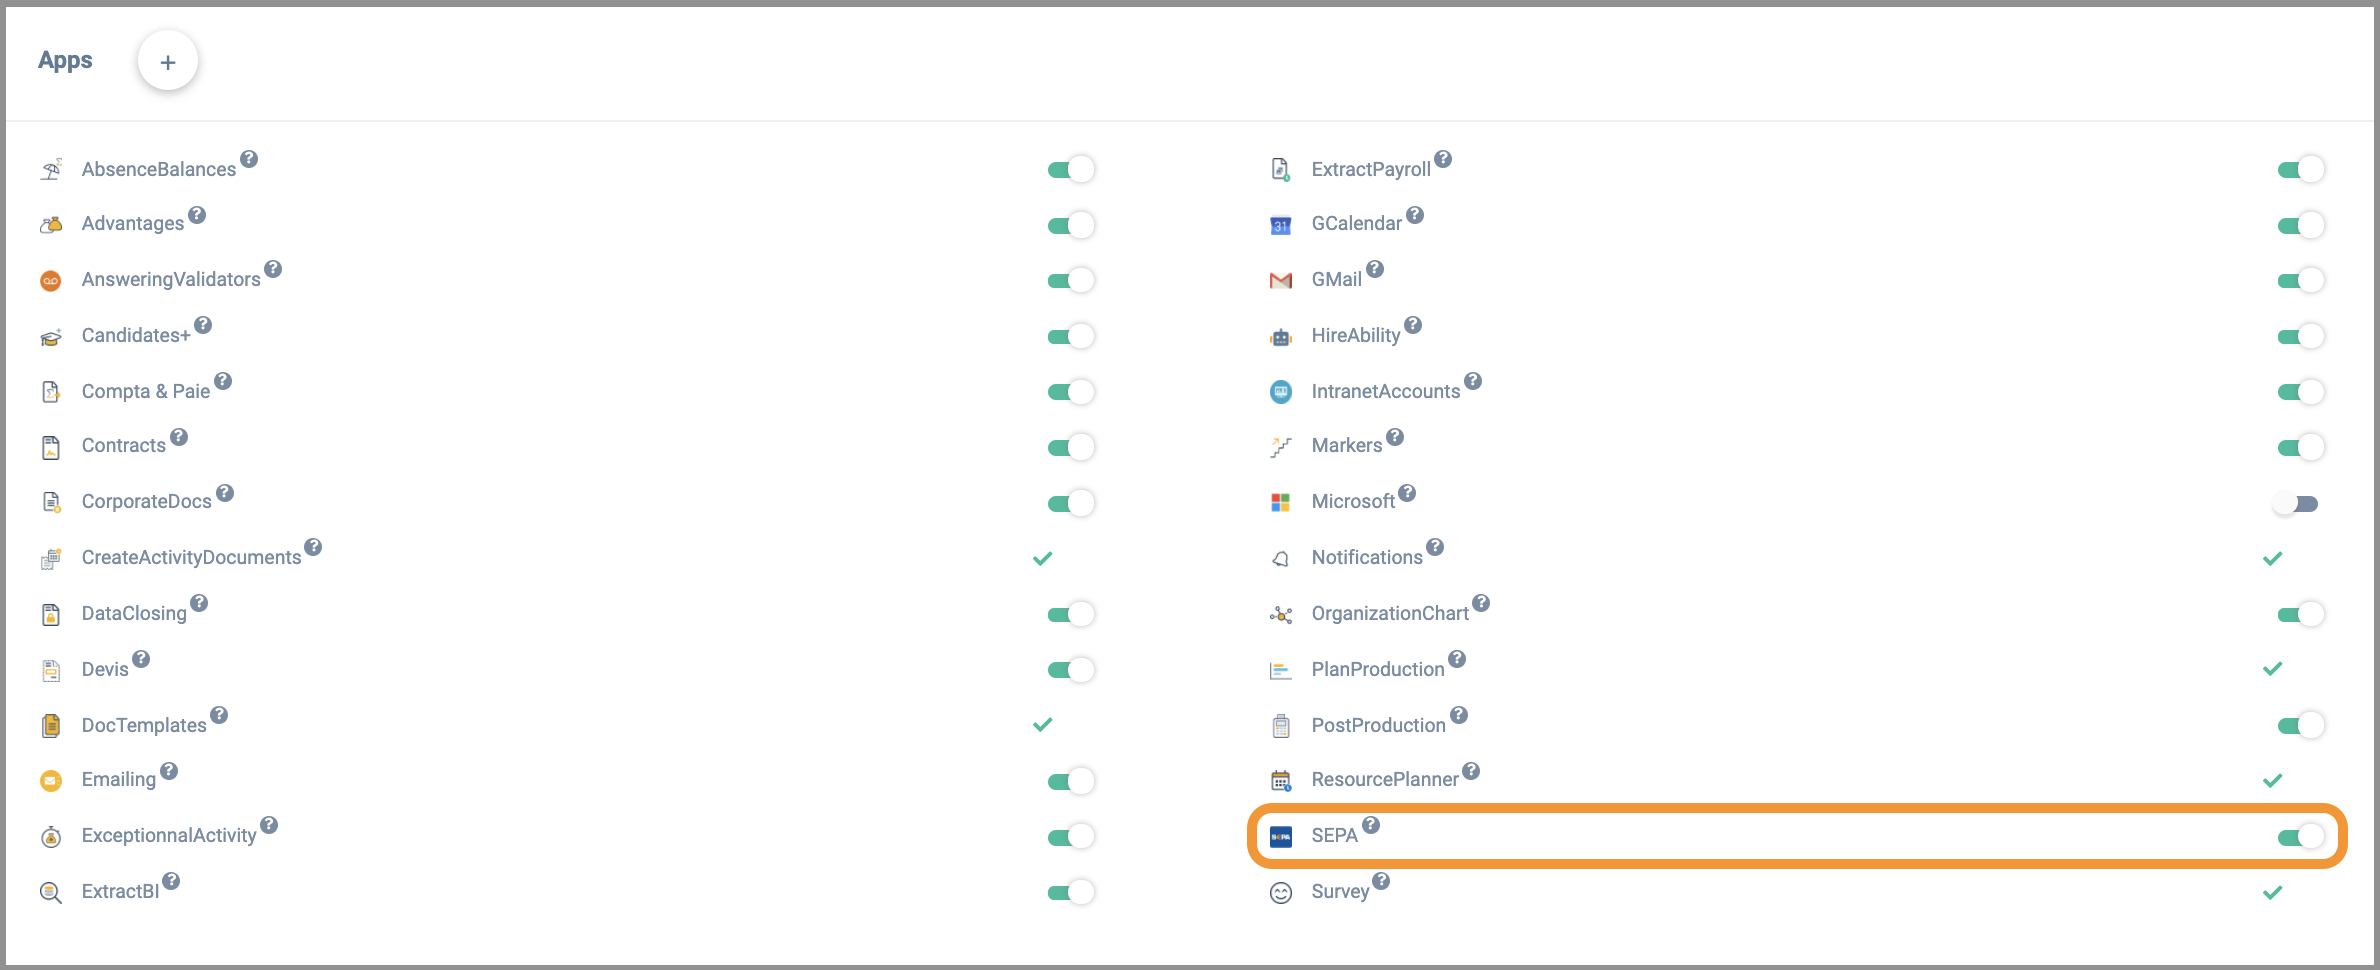Viewport: 2380px width, 970px height.
Task: Click the GMail envelope icon
Action: tap(1280, 281)
